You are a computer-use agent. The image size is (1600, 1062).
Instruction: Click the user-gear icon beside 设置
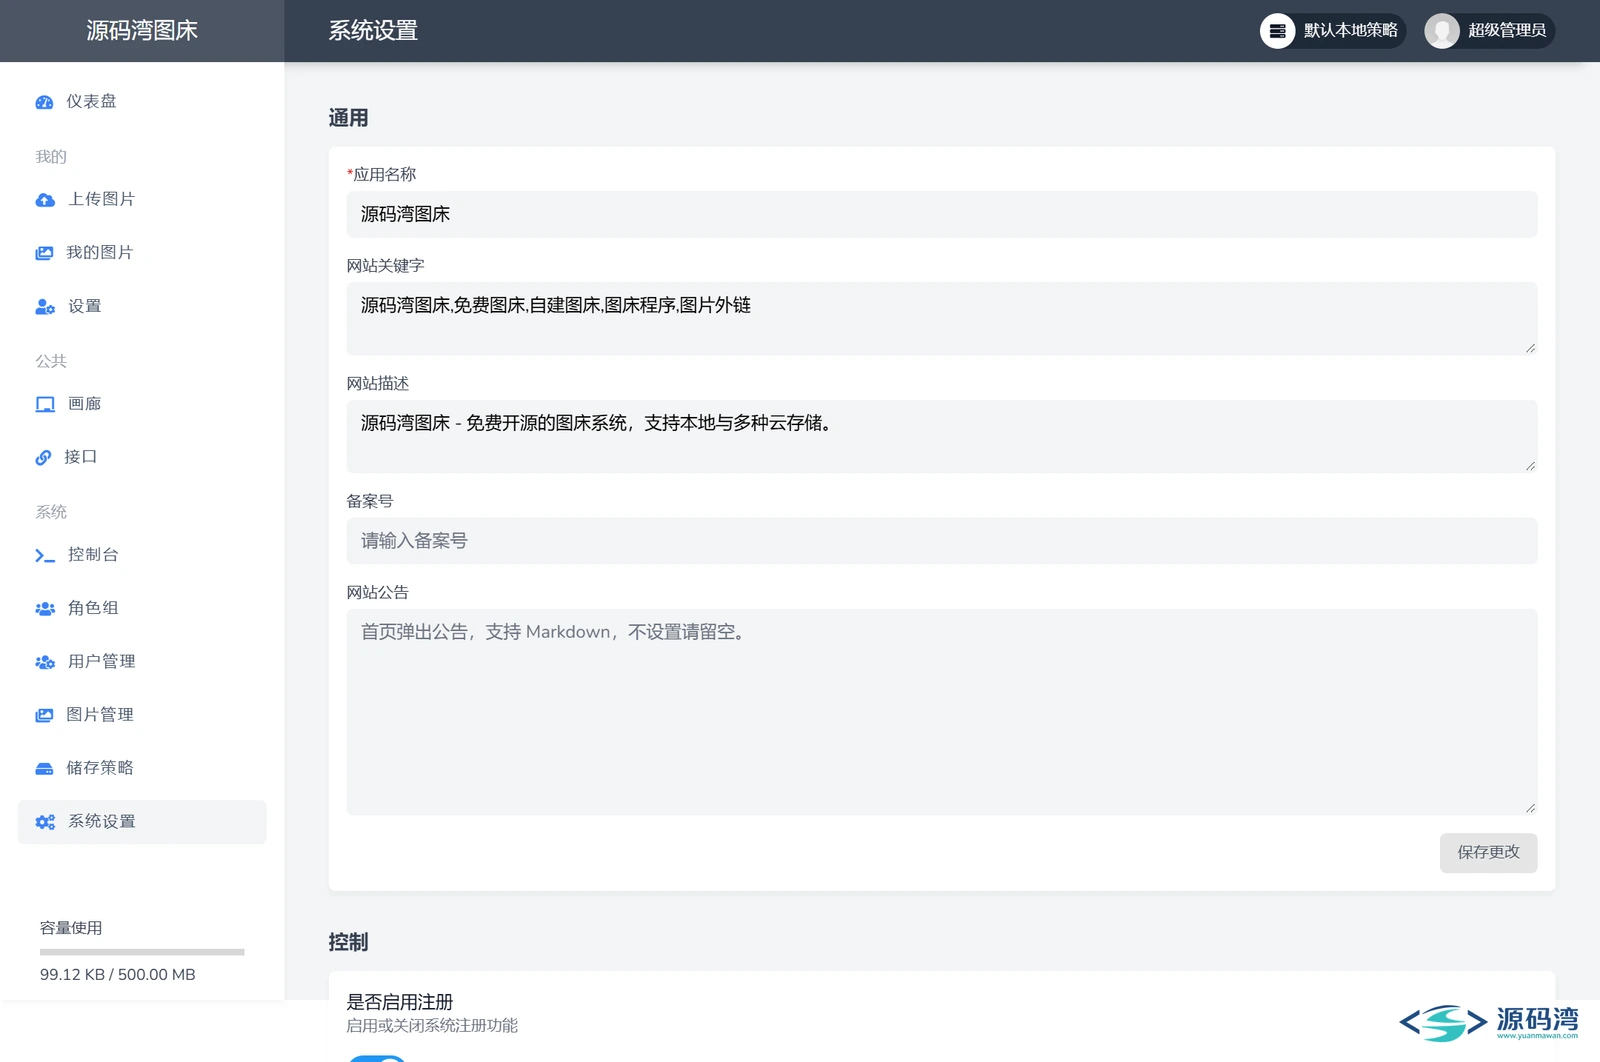click(45, 307)
